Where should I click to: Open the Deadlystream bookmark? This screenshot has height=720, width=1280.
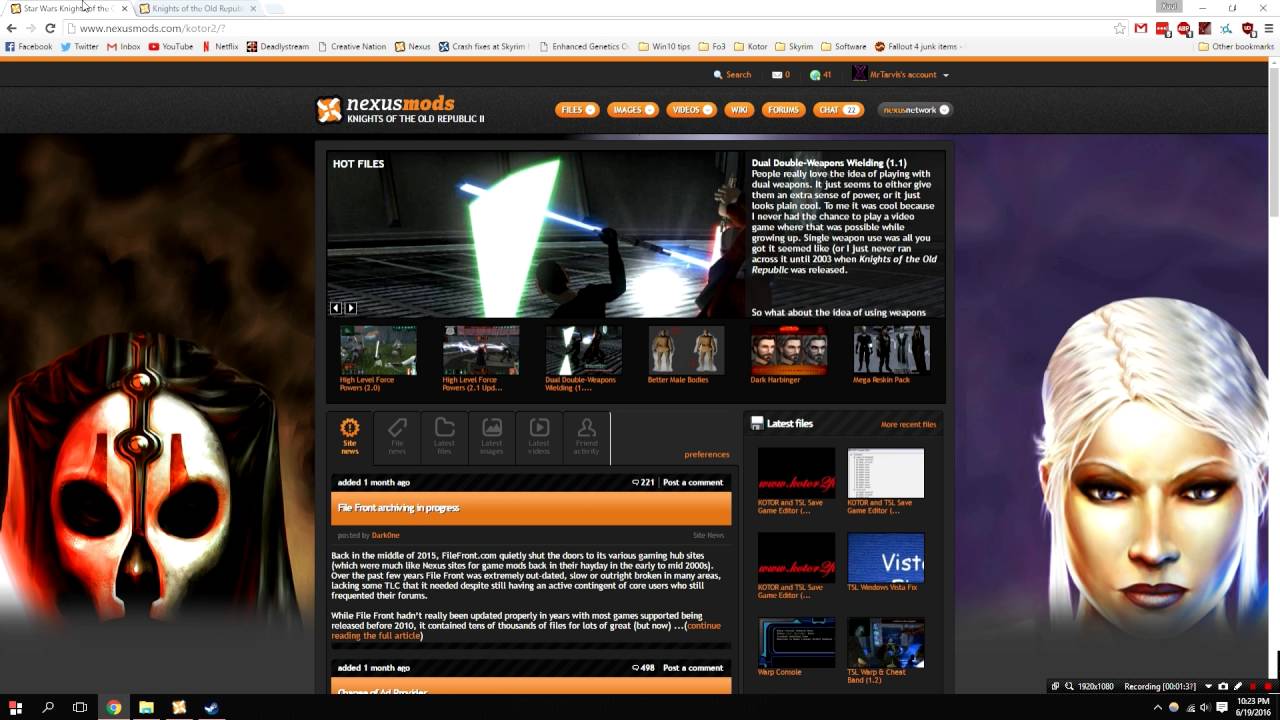(x=279, y=46)
